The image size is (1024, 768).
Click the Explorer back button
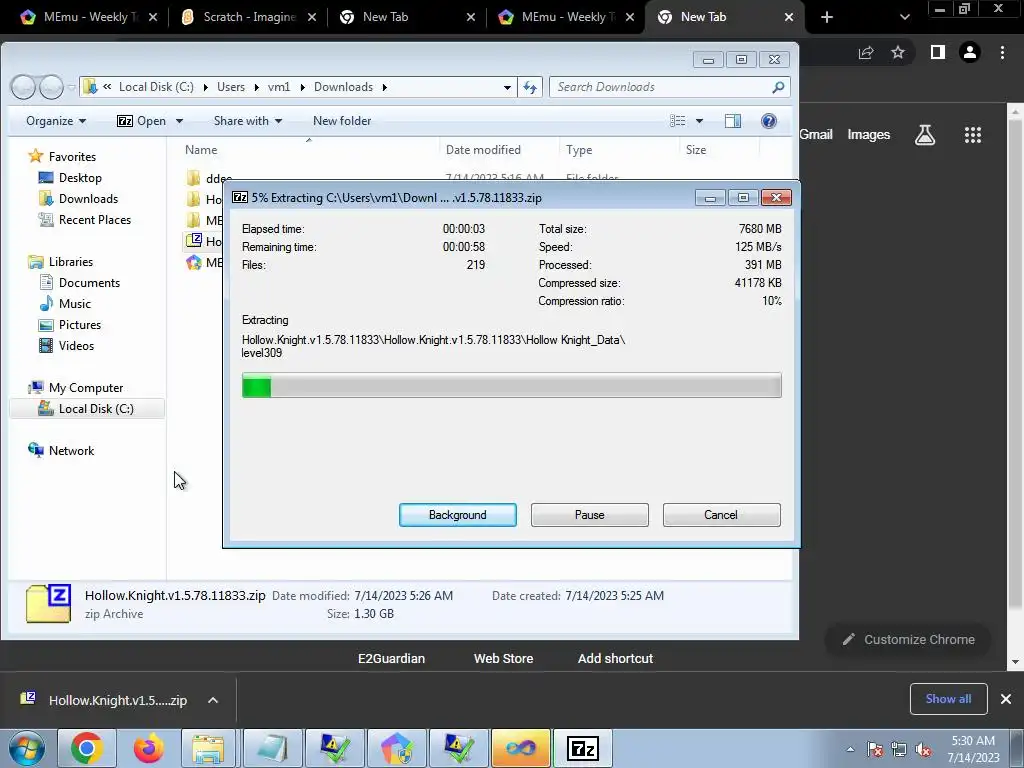coord(24,87)
